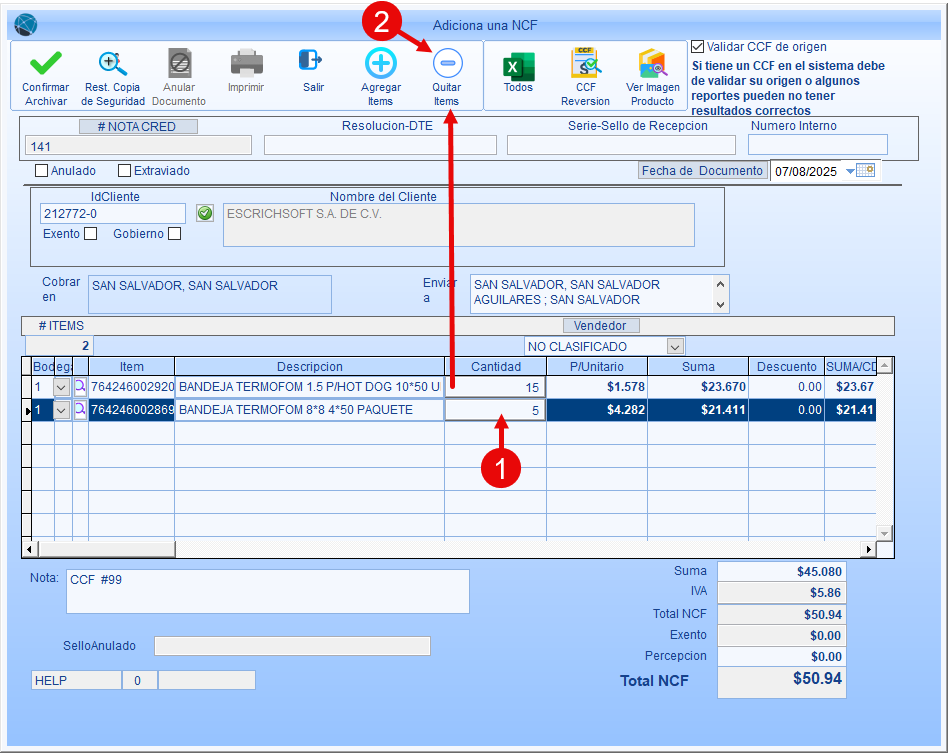Image resolution: width=948 pixels, height=753 pixels.
Task: Click the Item column header
Action: [x=132, y=367]
